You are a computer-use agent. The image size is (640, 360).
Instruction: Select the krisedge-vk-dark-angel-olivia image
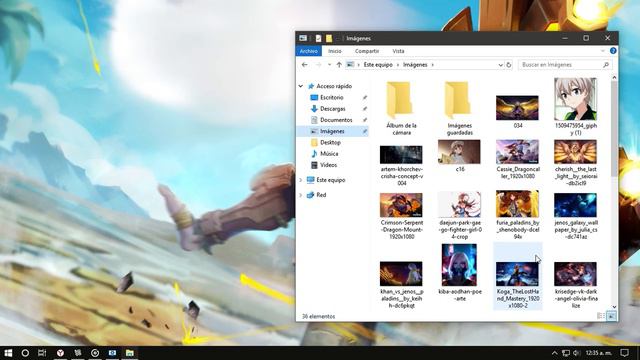click(576, 284)
